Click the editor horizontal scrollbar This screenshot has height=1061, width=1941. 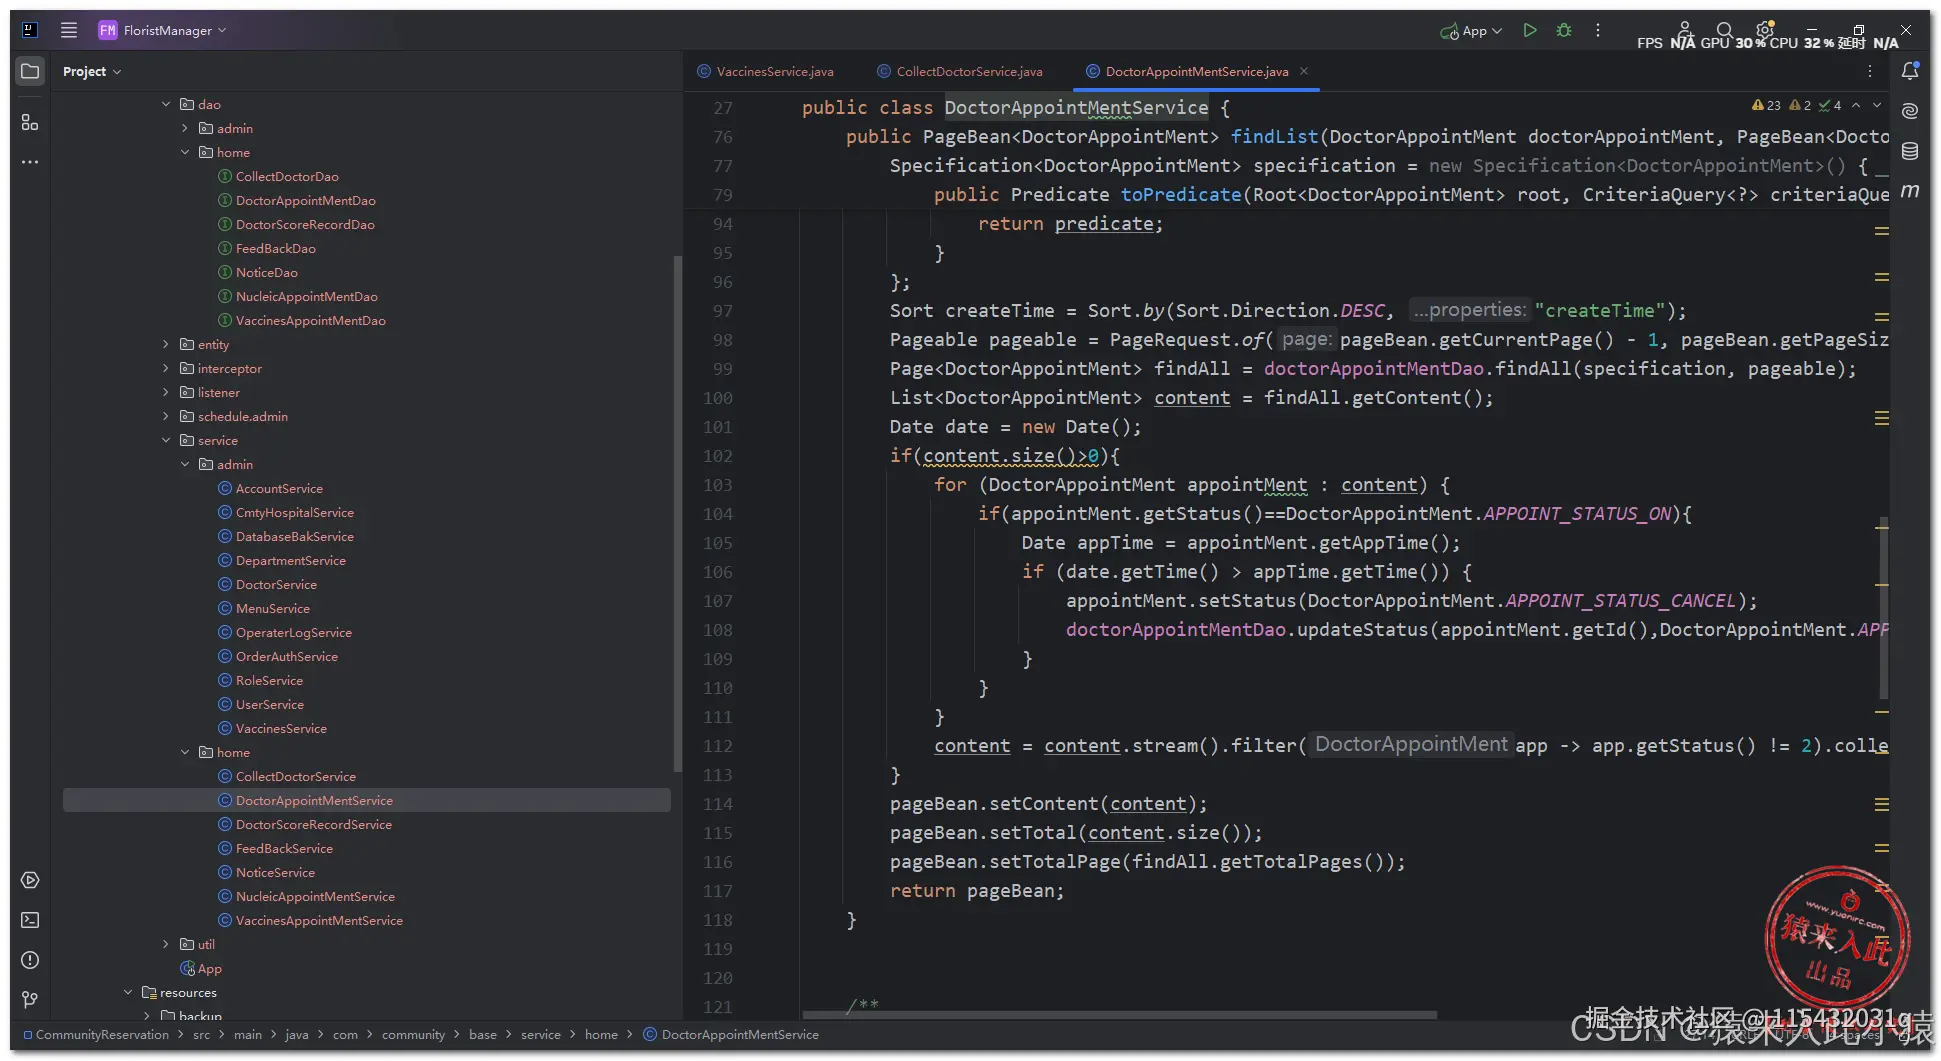point(1119,1014)
